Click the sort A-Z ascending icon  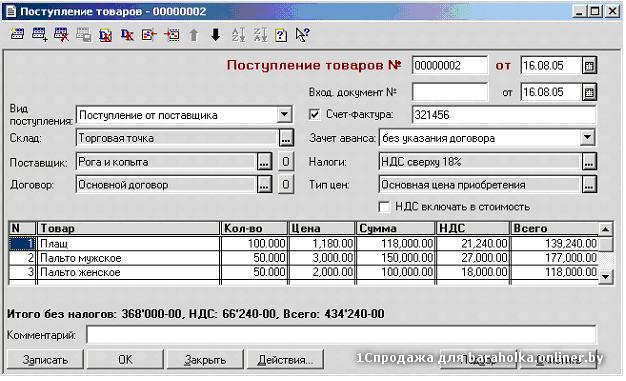point(238,35)
